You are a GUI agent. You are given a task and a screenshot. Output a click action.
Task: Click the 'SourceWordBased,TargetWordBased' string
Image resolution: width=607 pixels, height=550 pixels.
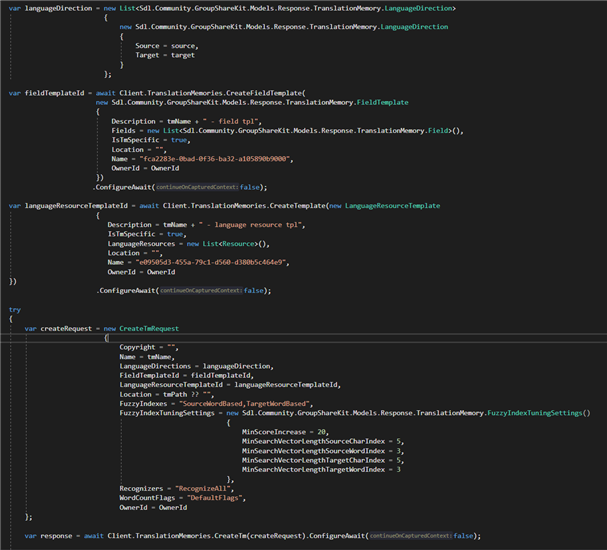246,403
